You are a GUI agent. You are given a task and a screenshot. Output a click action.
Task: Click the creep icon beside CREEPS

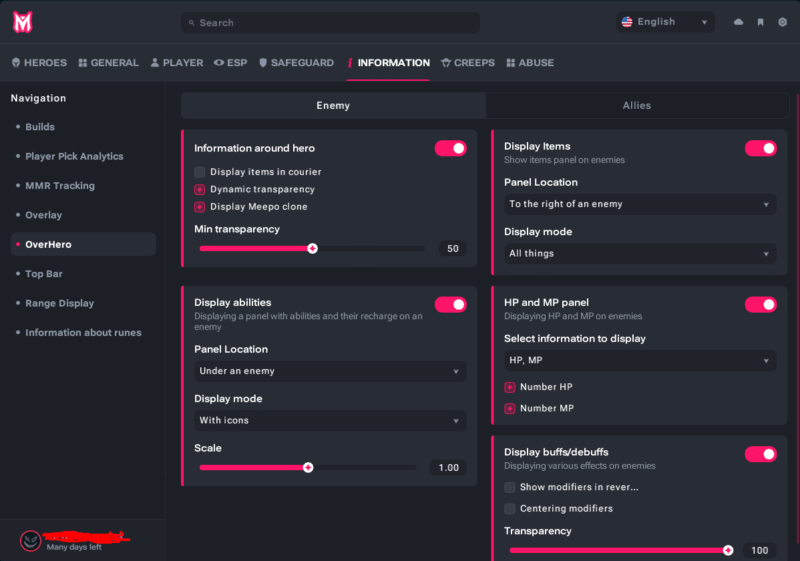[x=446, y=63]
